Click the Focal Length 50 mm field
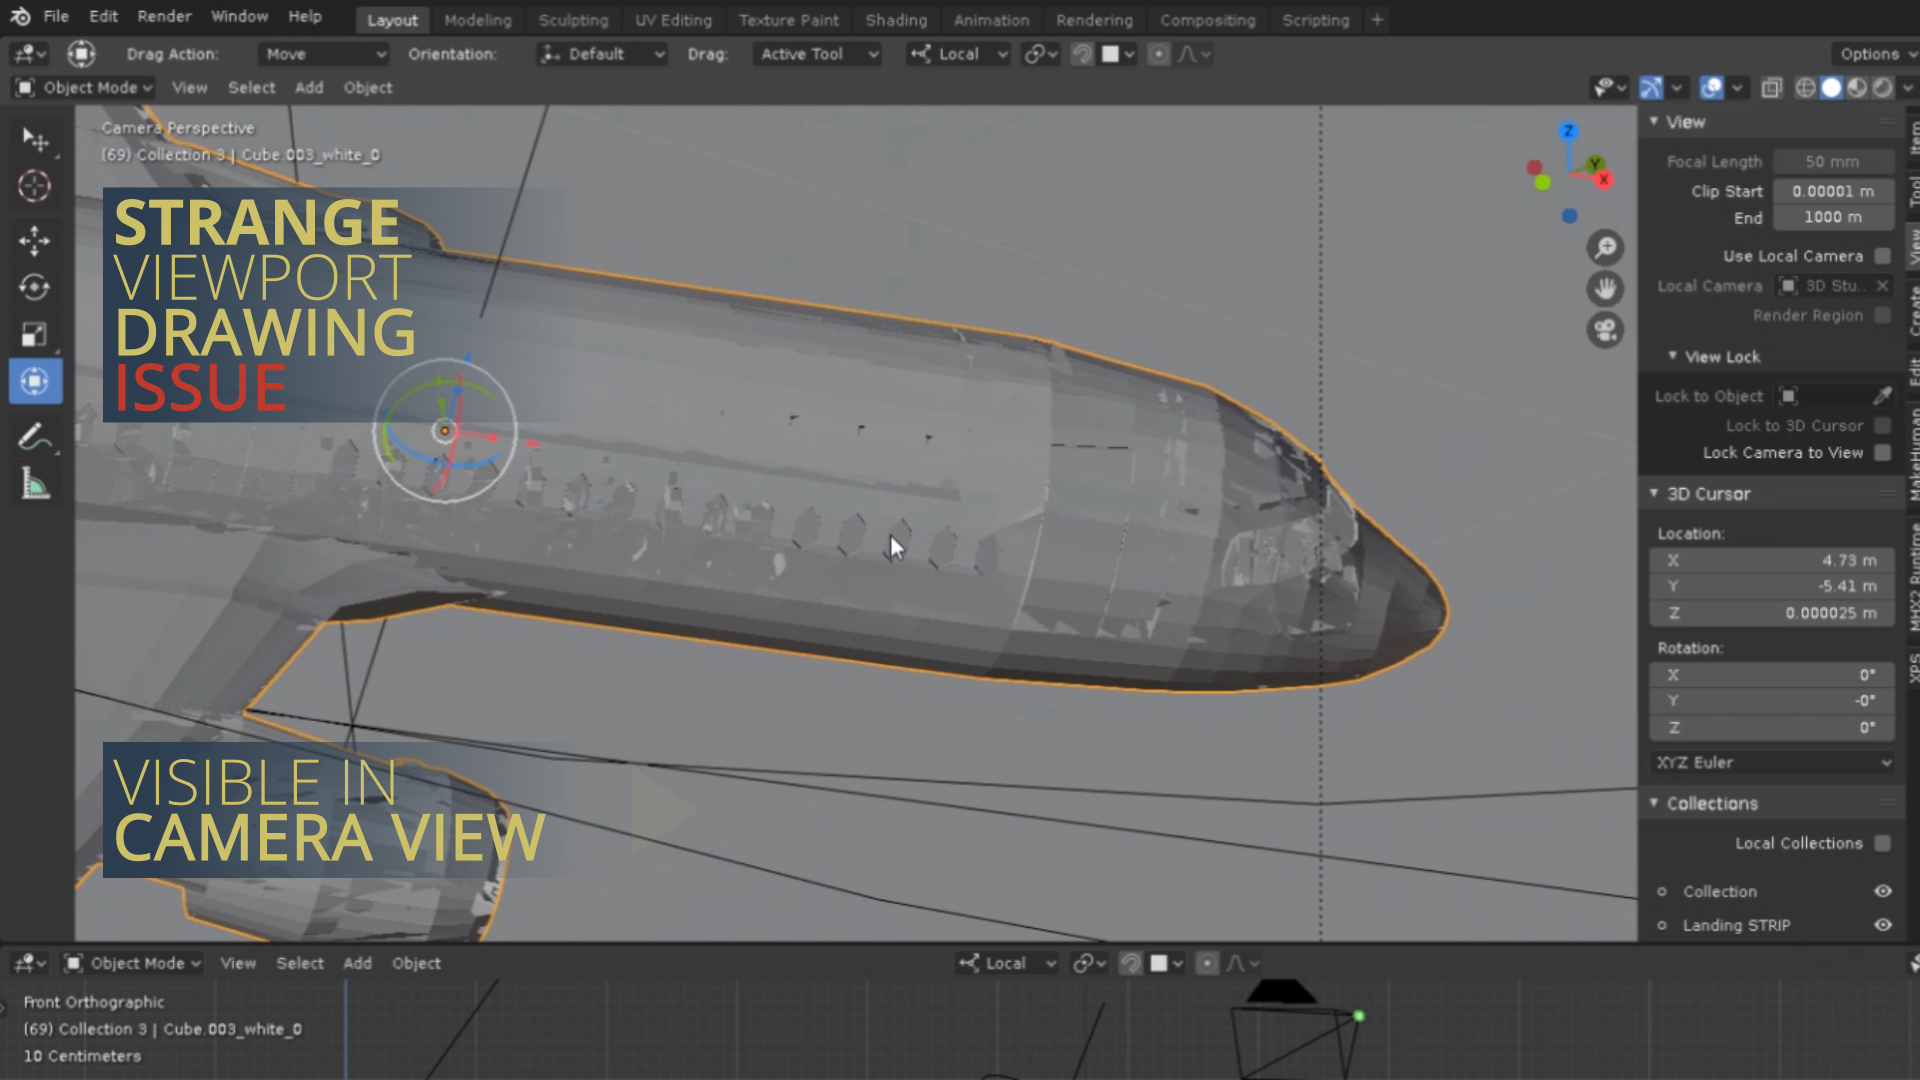1920x1080 pixels. (1834, 162)
